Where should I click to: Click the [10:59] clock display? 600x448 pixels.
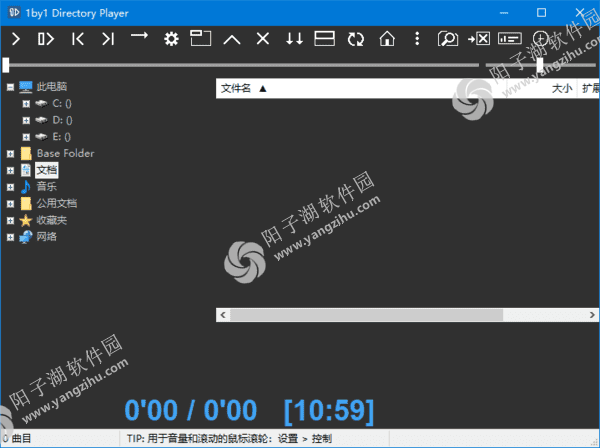(x=329, y=411)
